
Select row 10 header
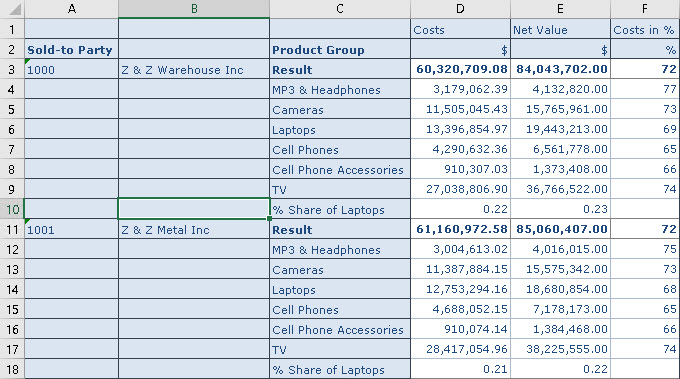[12, 209]
